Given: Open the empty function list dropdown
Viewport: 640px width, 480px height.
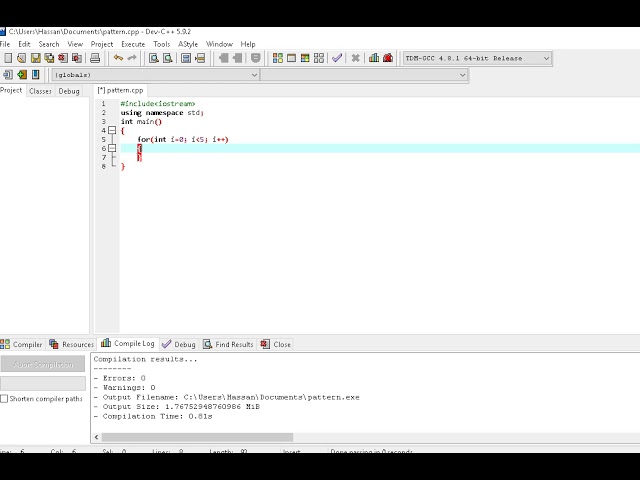Looking at the screenshot, I should (x=364, y=75).
